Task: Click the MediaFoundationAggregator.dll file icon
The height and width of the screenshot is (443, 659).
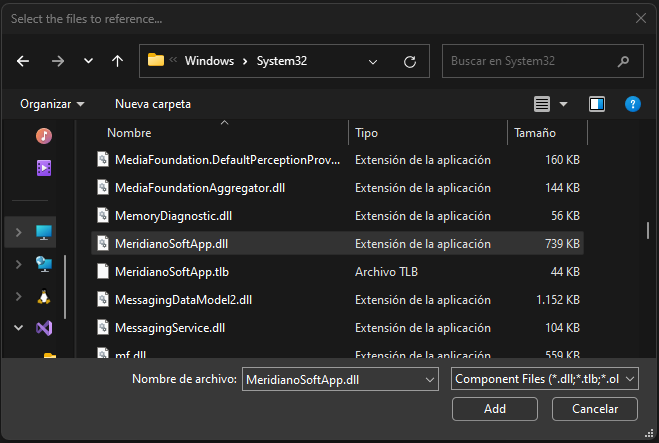Action: click(x=103, y=187)
